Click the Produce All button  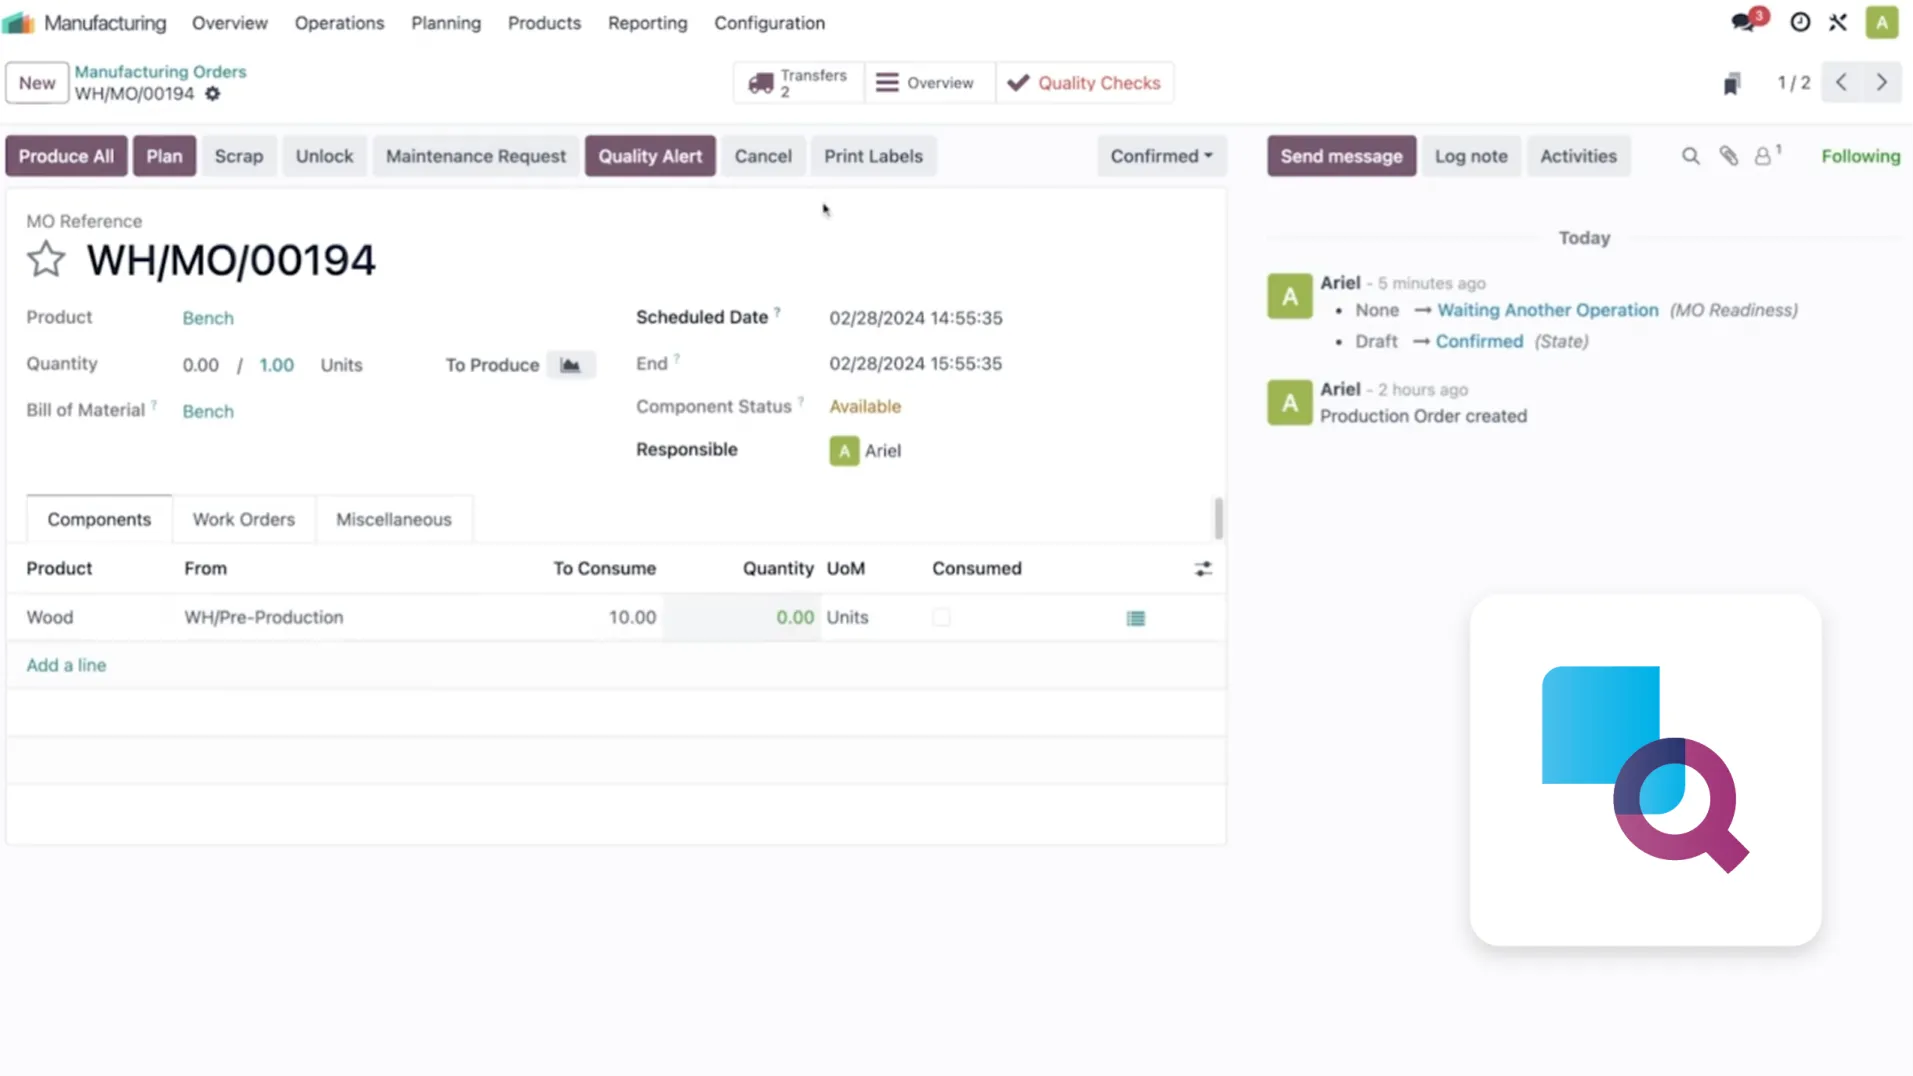click(66, 156)
